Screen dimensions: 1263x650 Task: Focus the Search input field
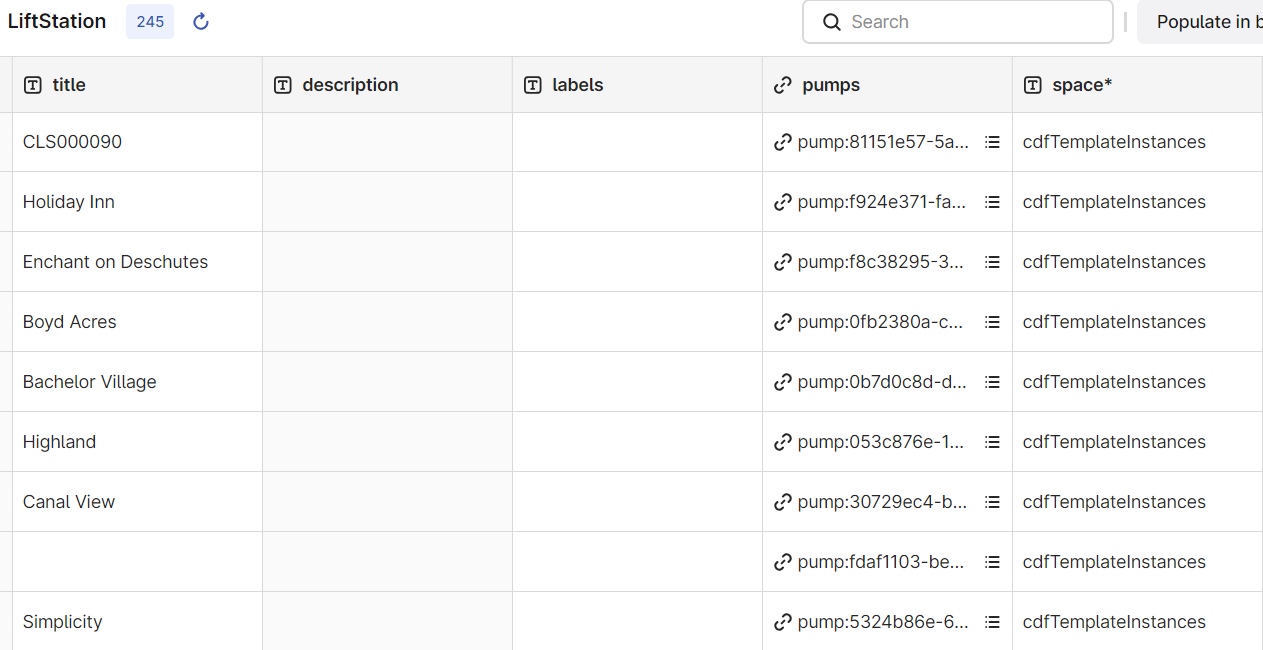click(958, 22)
